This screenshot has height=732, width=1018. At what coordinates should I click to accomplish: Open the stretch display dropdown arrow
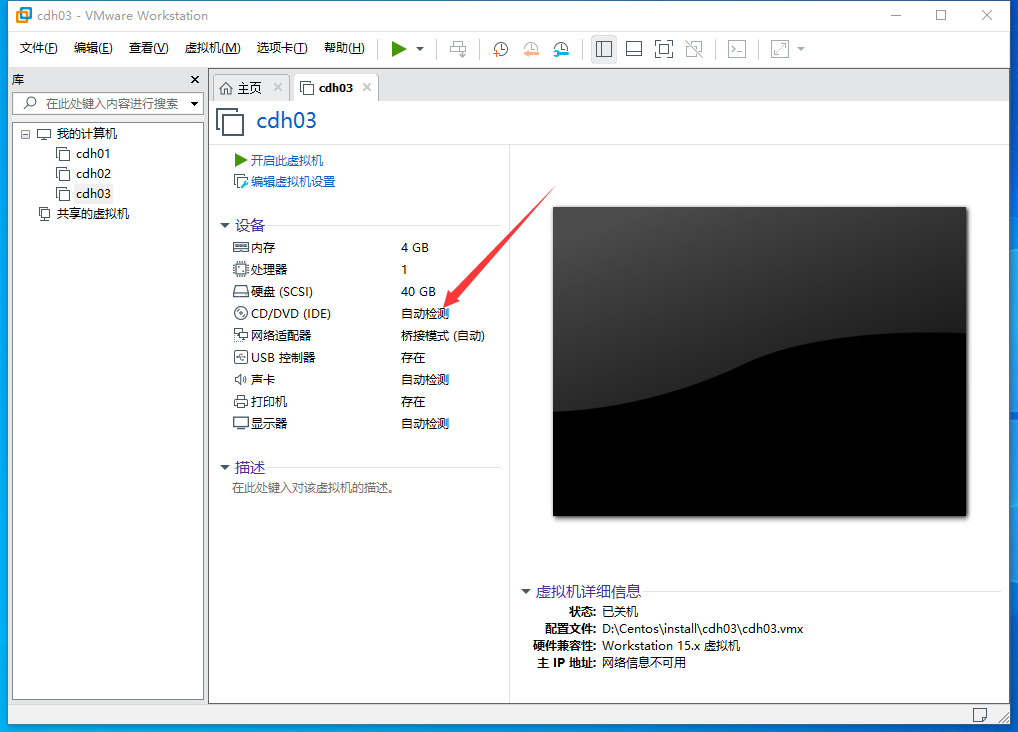(x=801, y=49)
